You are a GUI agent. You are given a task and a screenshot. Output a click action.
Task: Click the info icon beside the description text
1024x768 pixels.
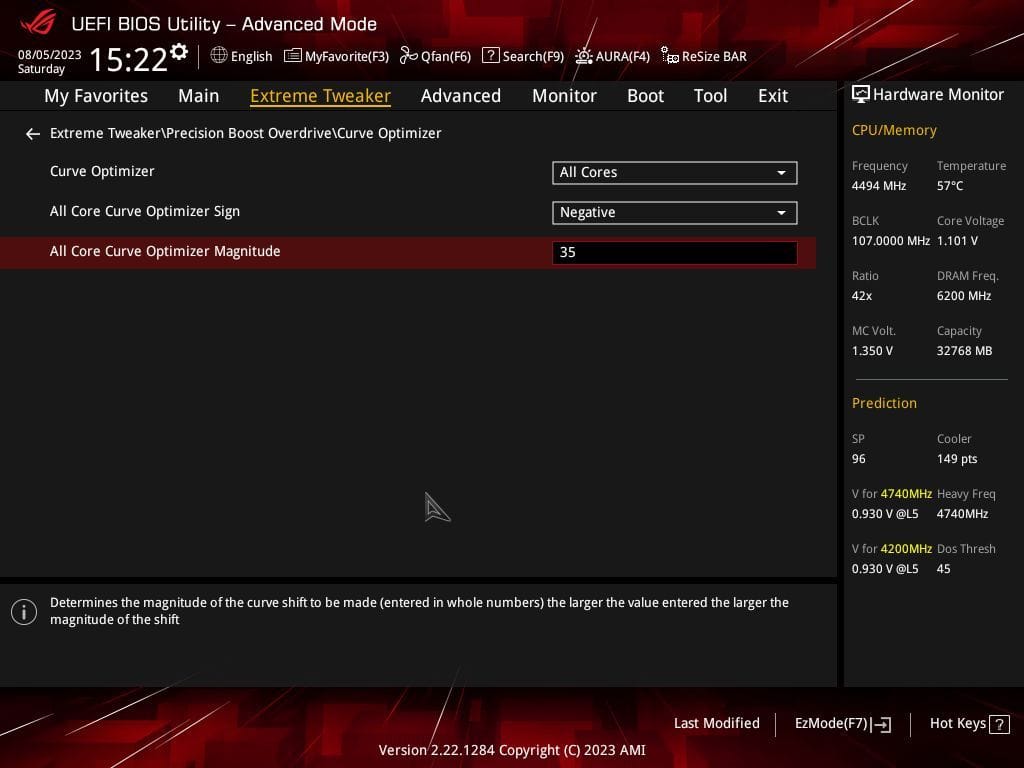pos(24,611)
